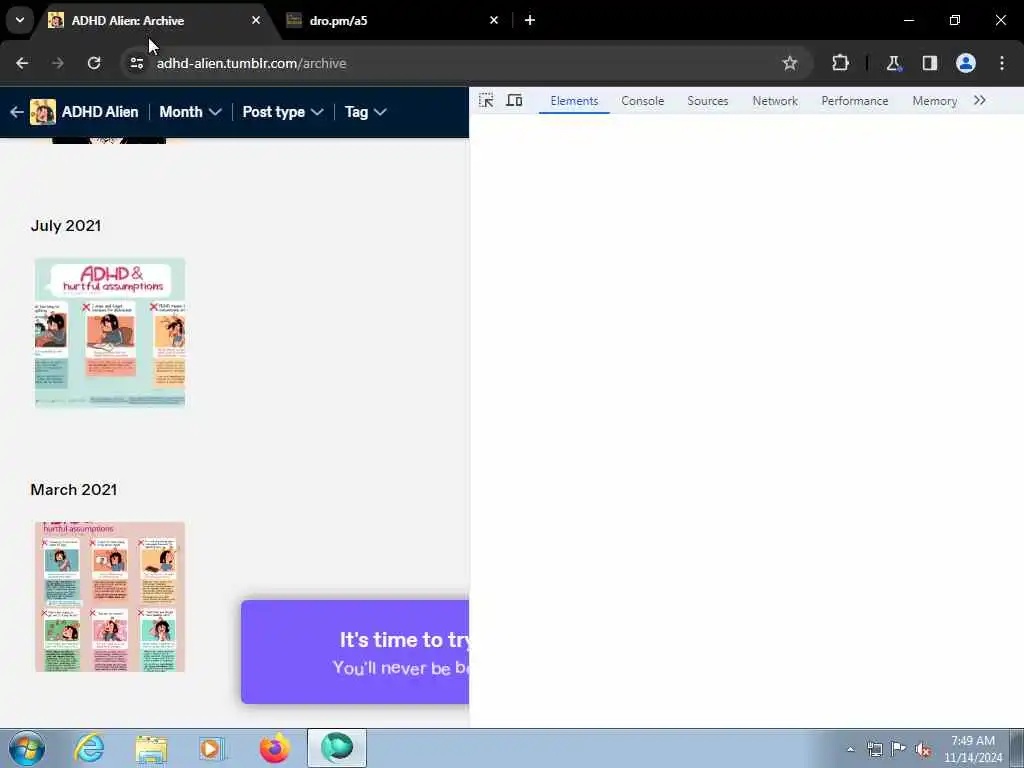Go back to the previous page
This screenshot has height=768, width=1024.
click(x=22, y=63)
